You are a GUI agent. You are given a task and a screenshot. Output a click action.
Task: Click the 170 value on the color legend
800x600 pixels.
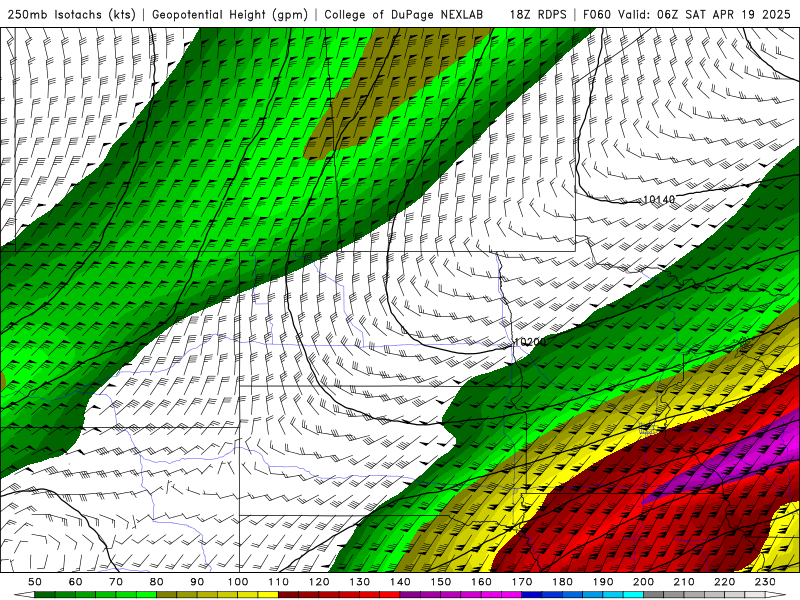click(522, 582)
